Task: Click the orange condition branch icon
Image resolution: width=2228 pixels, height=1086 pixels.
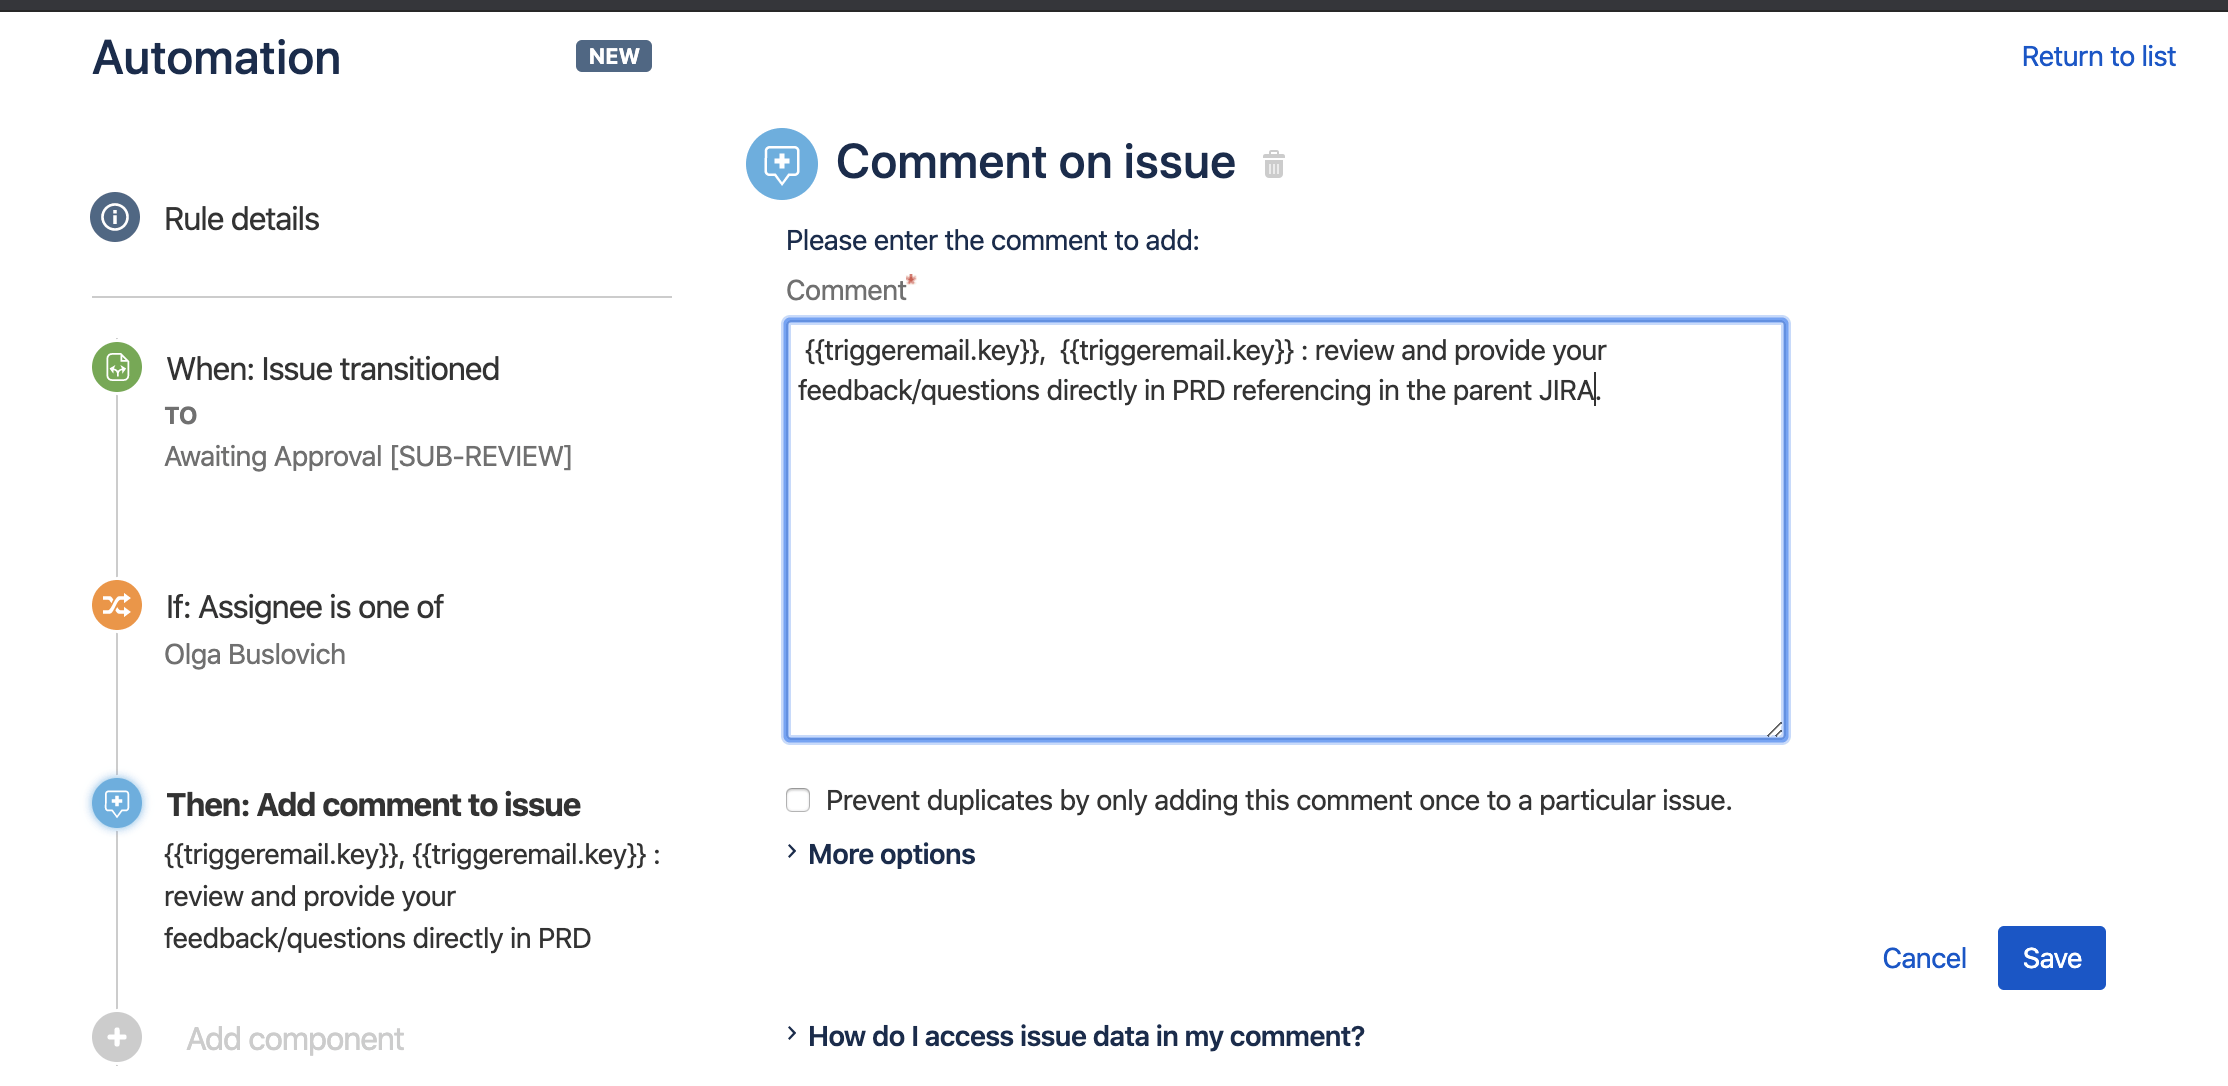Action: [115, 604]
